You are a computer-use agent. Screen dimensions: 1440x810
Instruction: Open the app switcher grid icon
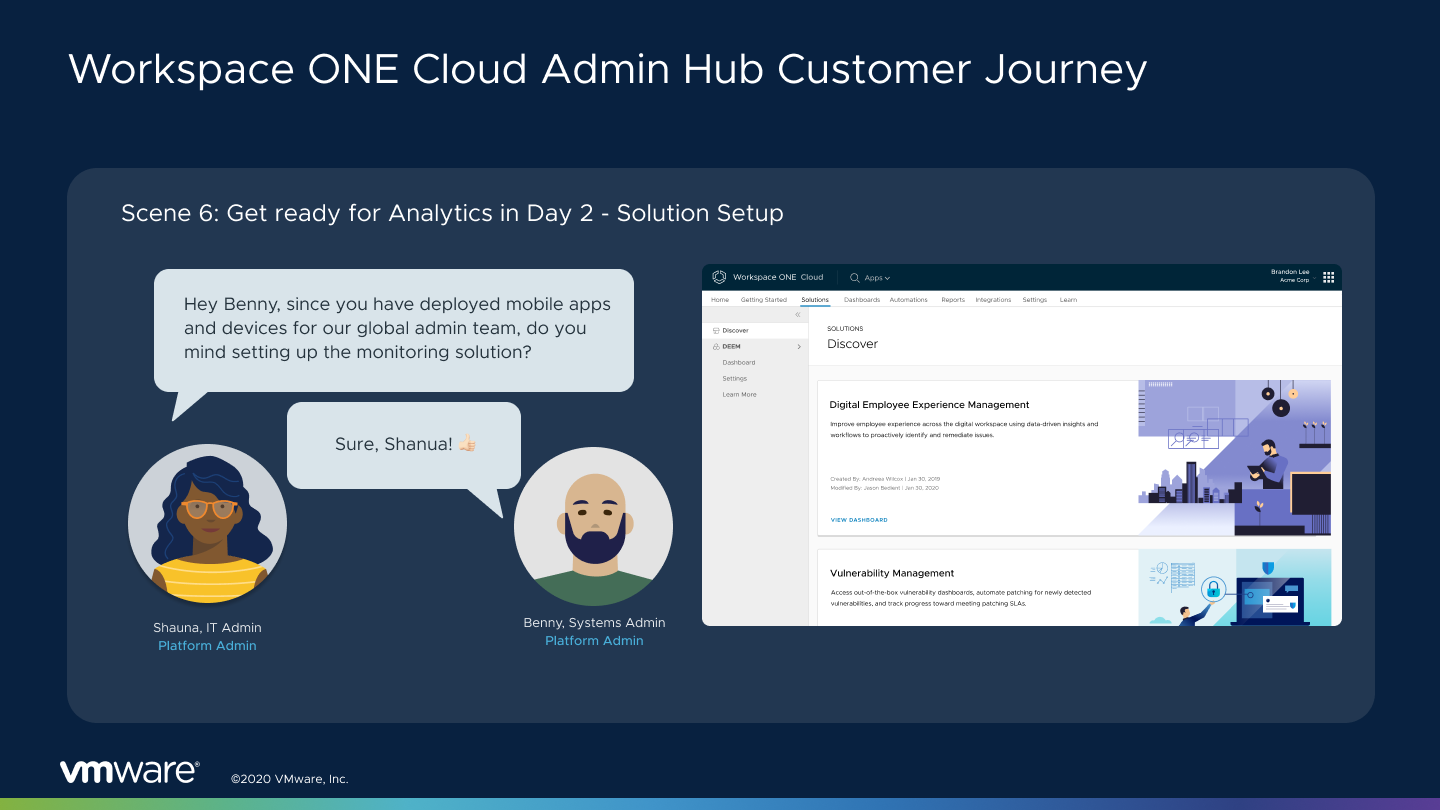[1329, 277]
